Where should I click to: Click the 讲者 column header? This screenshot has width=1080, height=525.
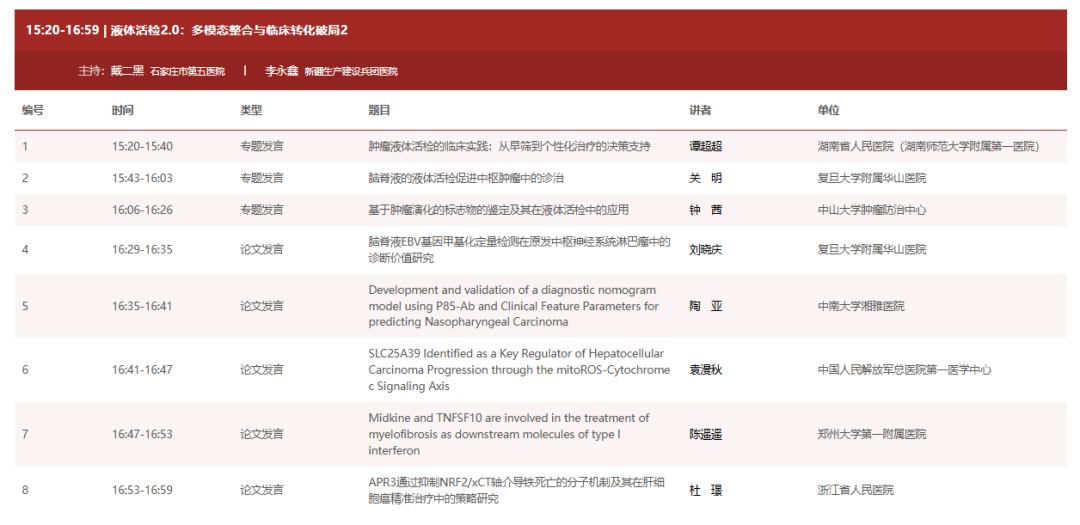pyautogui.click(x=700, y=110)
